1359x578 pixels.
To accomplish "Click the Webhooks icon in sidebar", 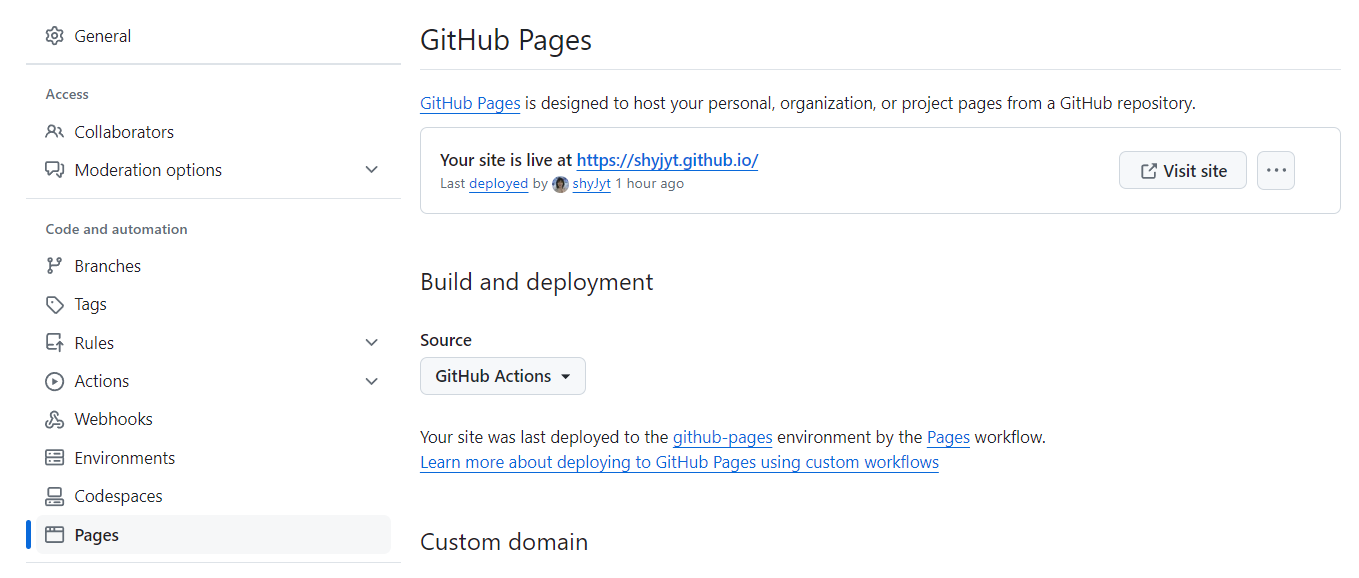I will pyautogui.click(x=55, y=419).
